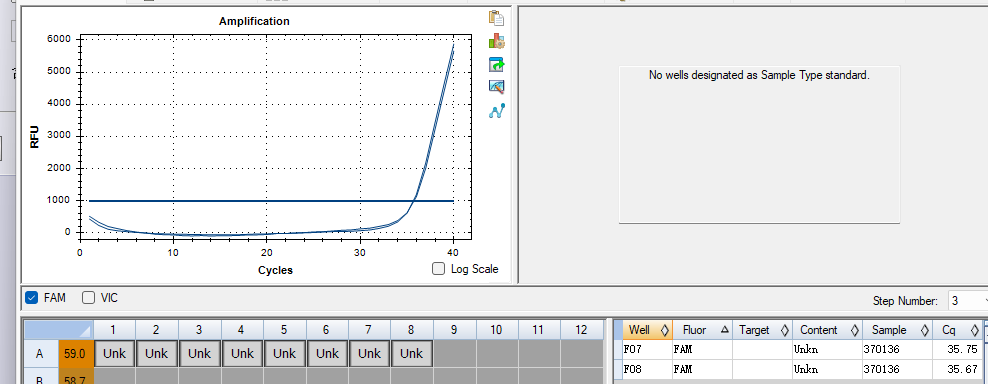Viewport: 988px width, 384px height.
Task: Sort results by the Well column header
Action: [x=648, y=330]
